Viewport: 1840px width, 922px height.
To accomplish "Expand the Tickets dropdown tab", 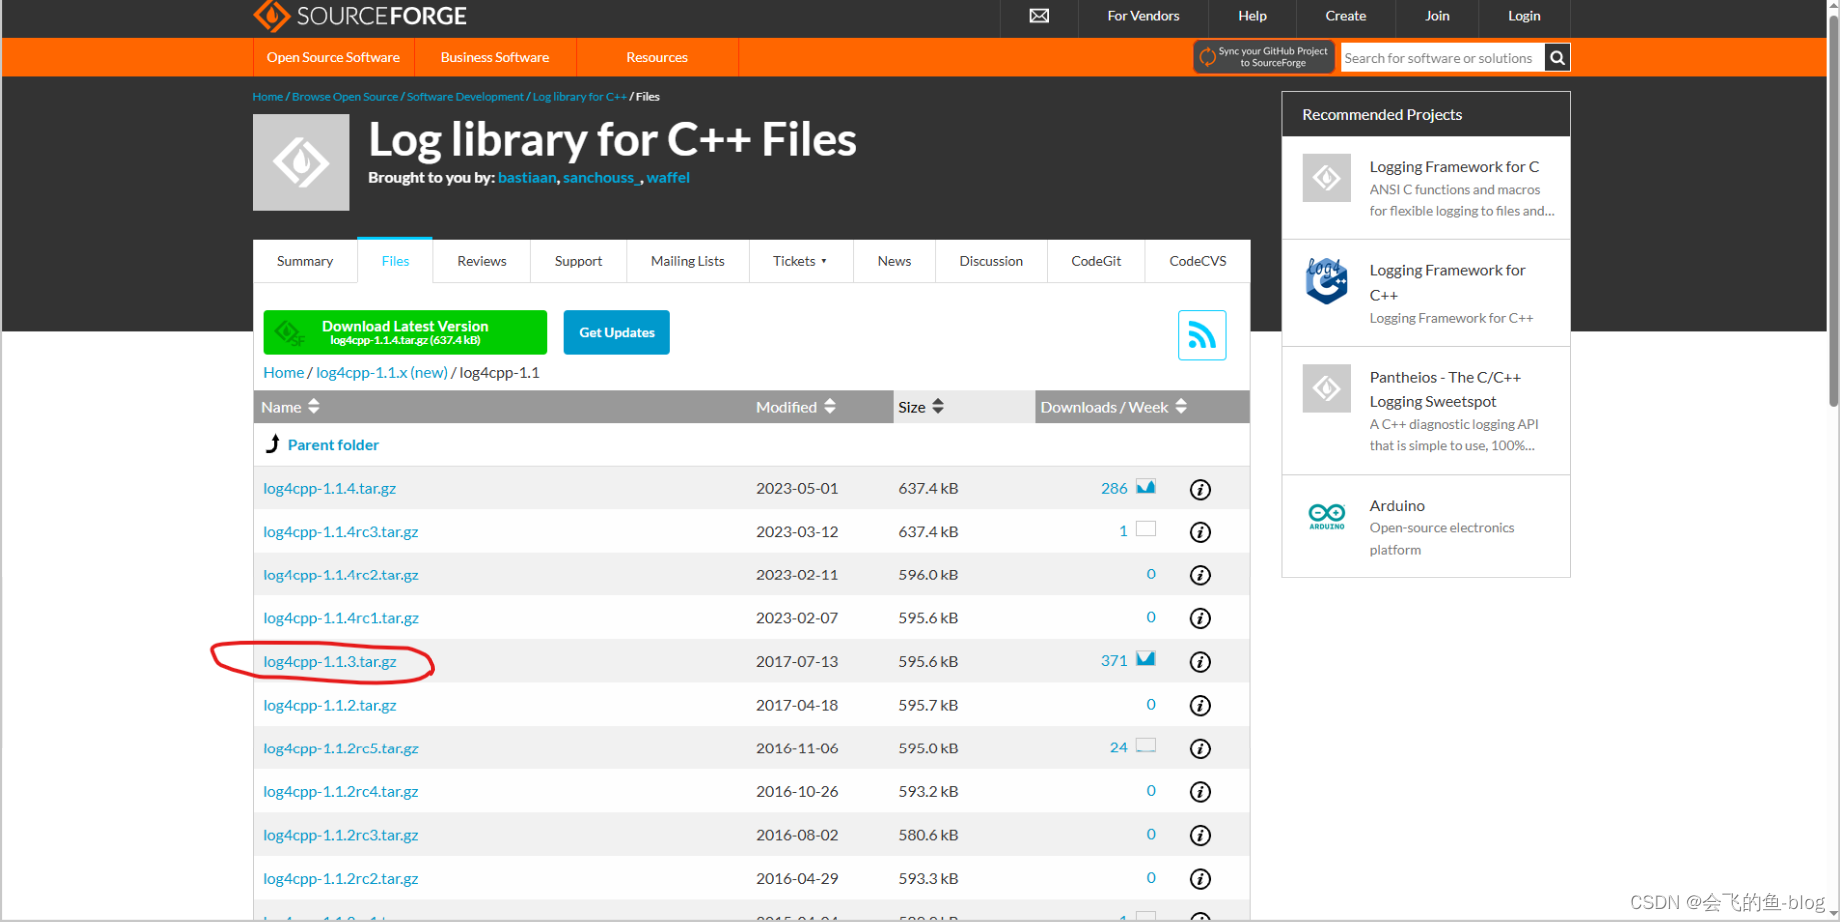I will click(x=800, y=261).
